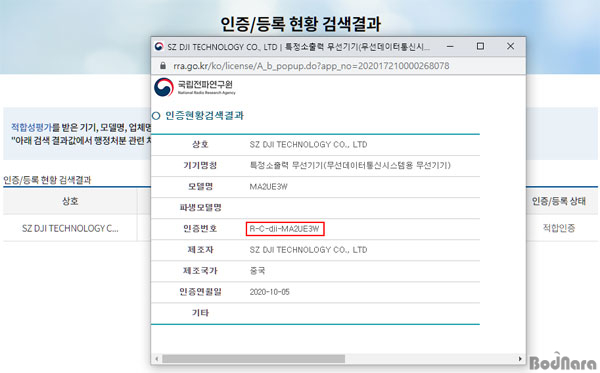This screenshot has width=600, height=373.
Task: Click the scrollbar right arrow in the popup
Action: pyautogui.click(x=520, y=359)
